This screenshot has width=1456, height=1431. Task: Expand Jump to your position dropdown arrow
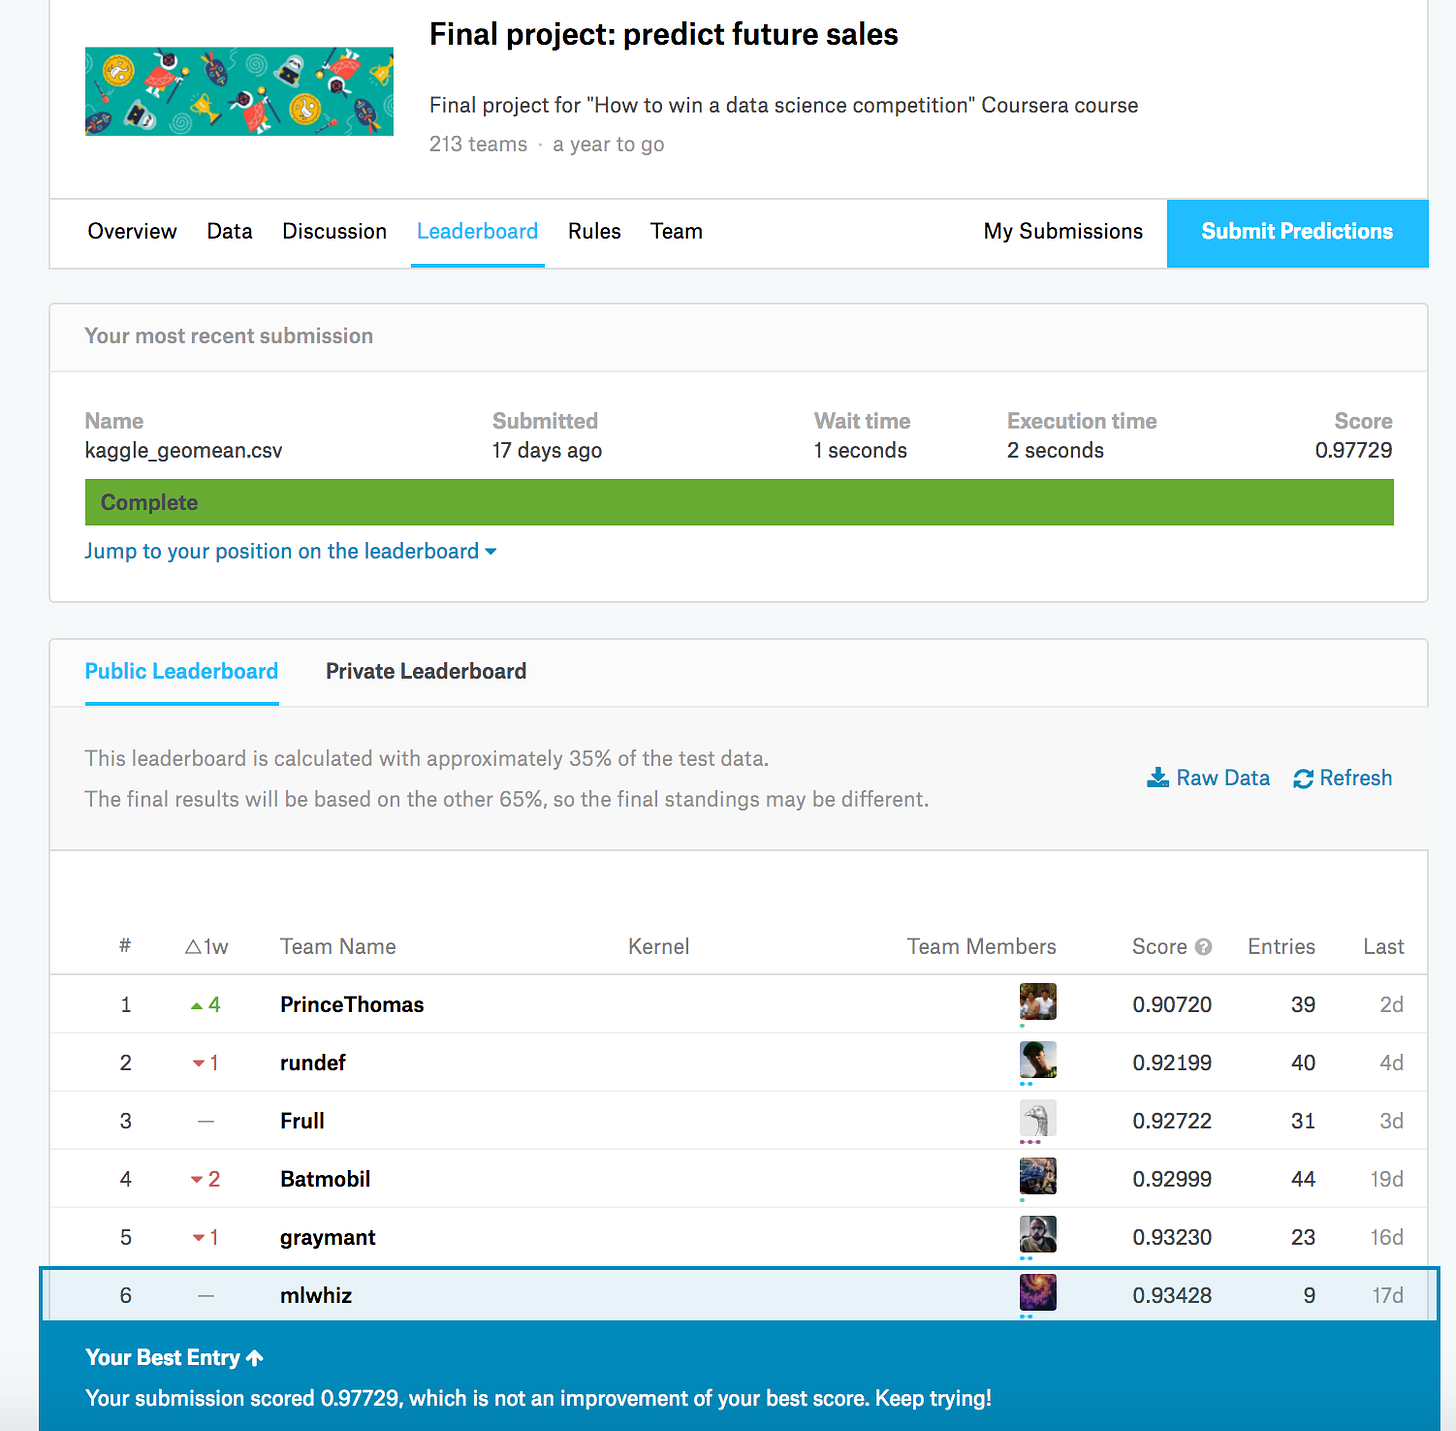point(491,552)
